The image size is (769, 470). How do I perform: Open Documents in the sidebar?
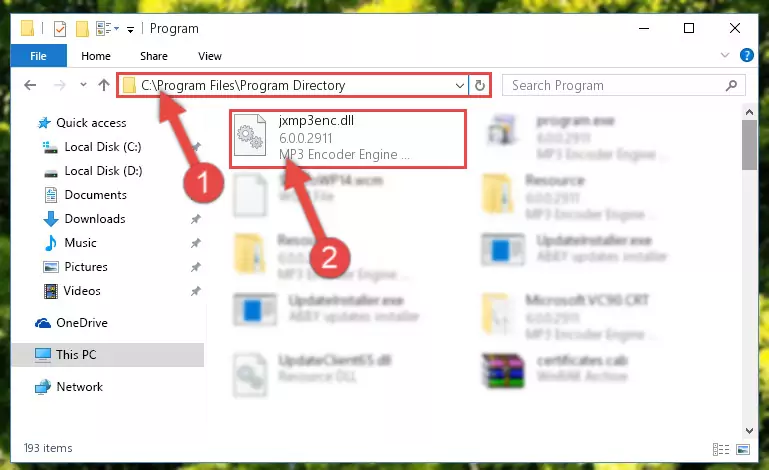tap(96, 195)
